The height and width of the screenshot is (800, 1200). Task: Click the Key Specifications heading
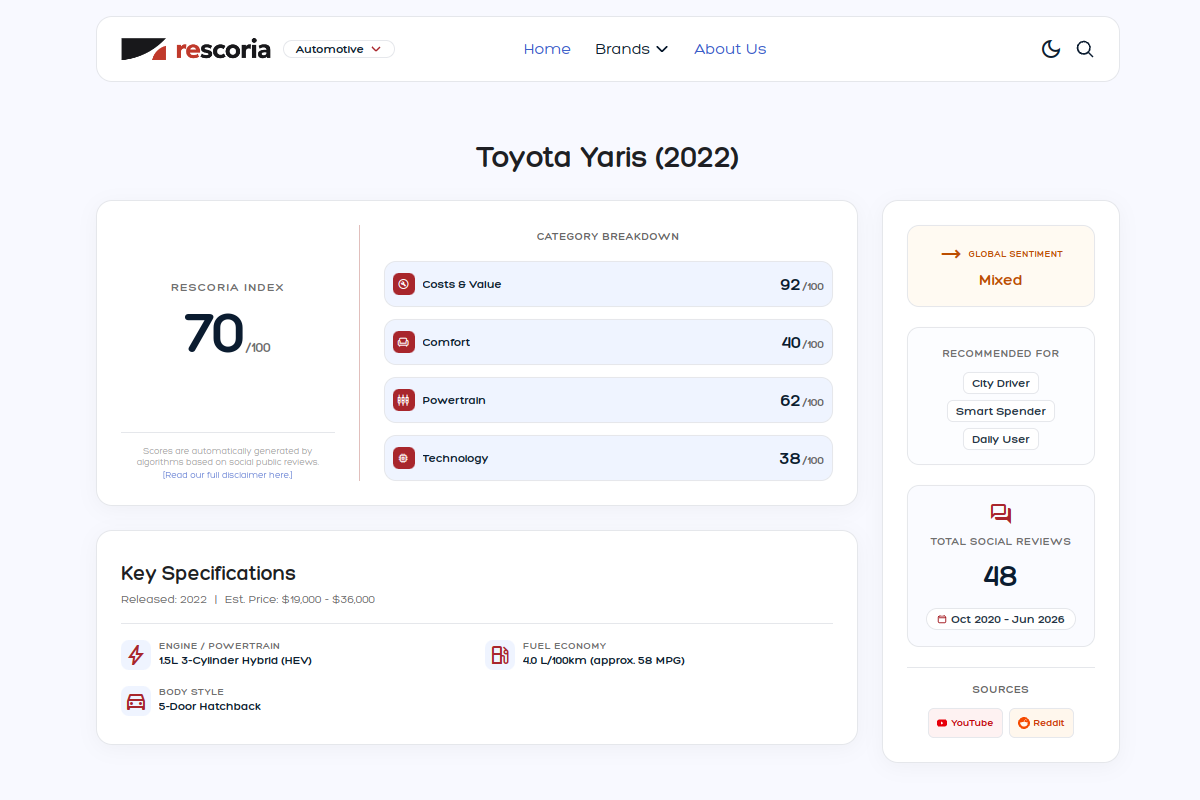(208, 573)
